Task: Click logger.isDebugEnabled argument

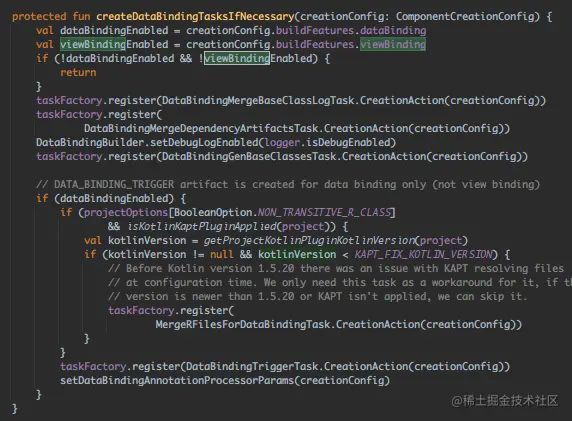Action: click(327, 142)
